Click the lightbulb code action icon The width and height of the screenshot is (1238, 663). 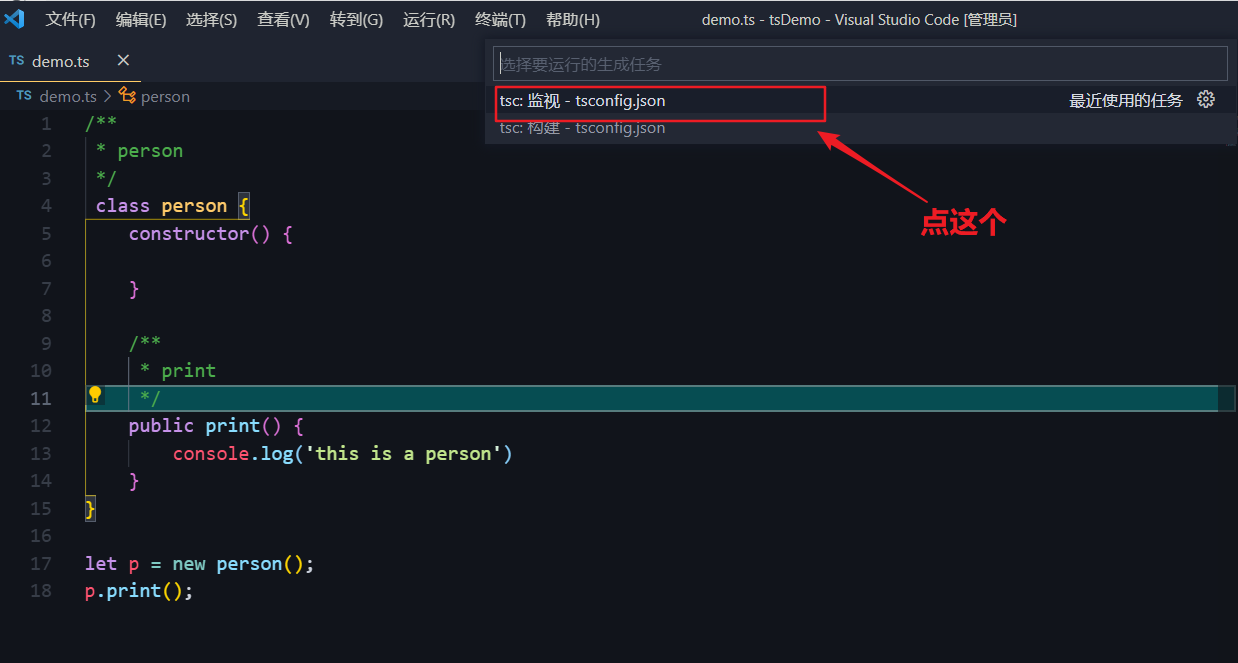95,395
